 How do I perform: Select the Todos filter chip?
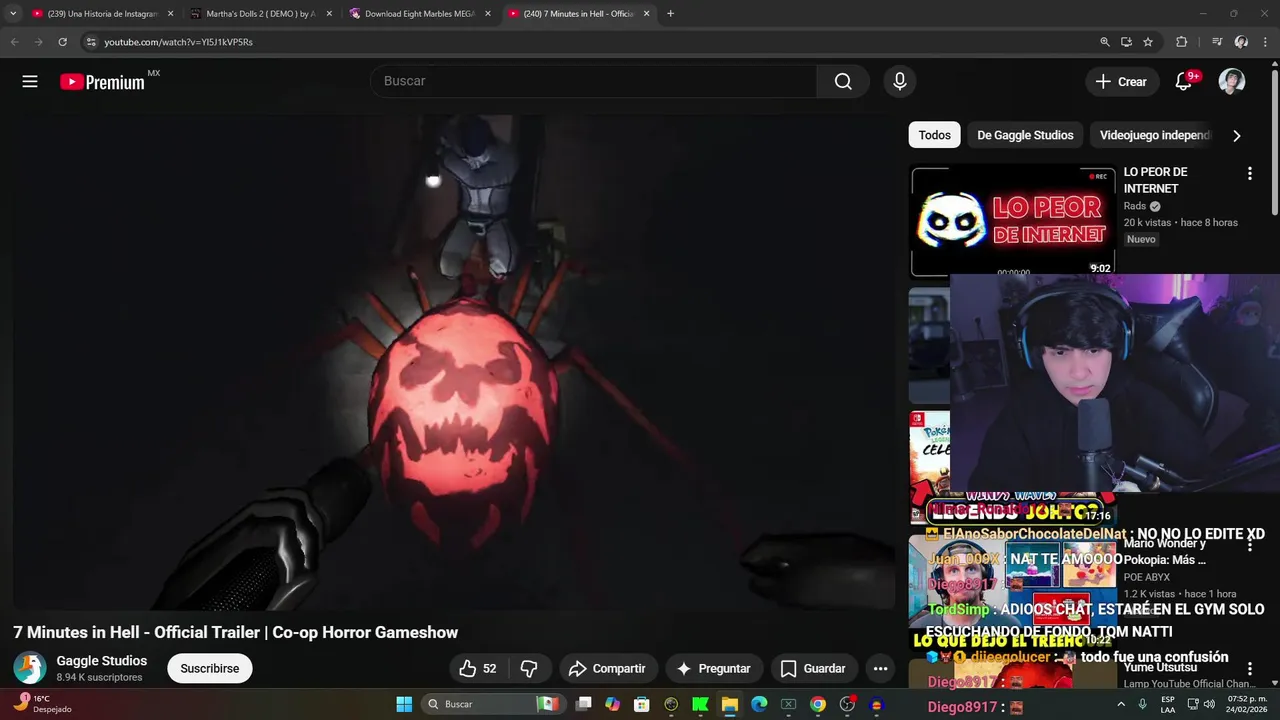[x=935, y=135]
